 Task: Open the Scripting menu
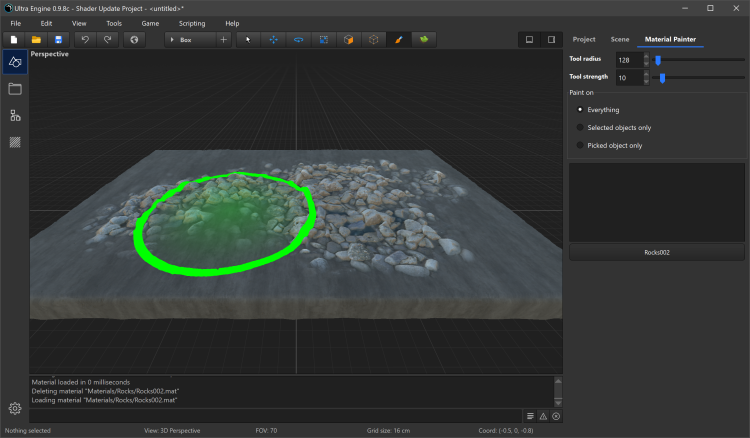(x=192, y=23)
